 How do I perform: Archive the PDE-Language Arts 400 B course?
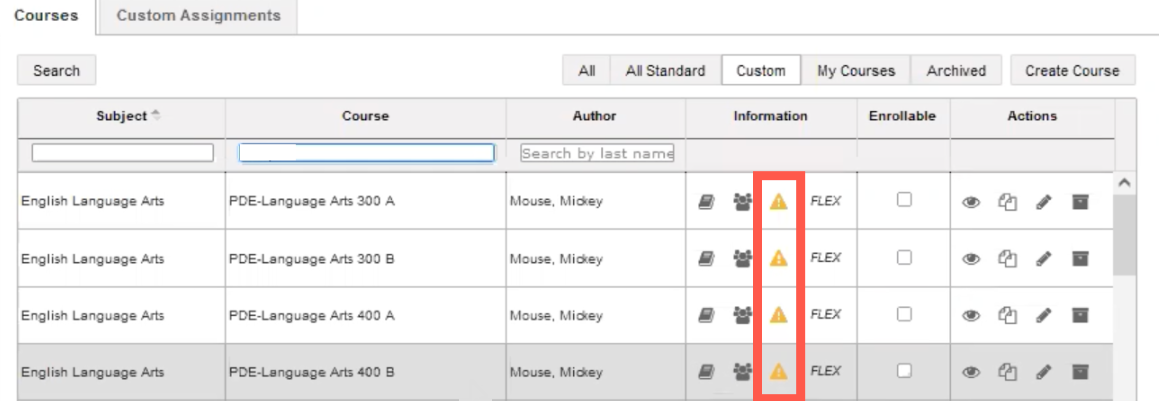click(x=1079, y=372)
